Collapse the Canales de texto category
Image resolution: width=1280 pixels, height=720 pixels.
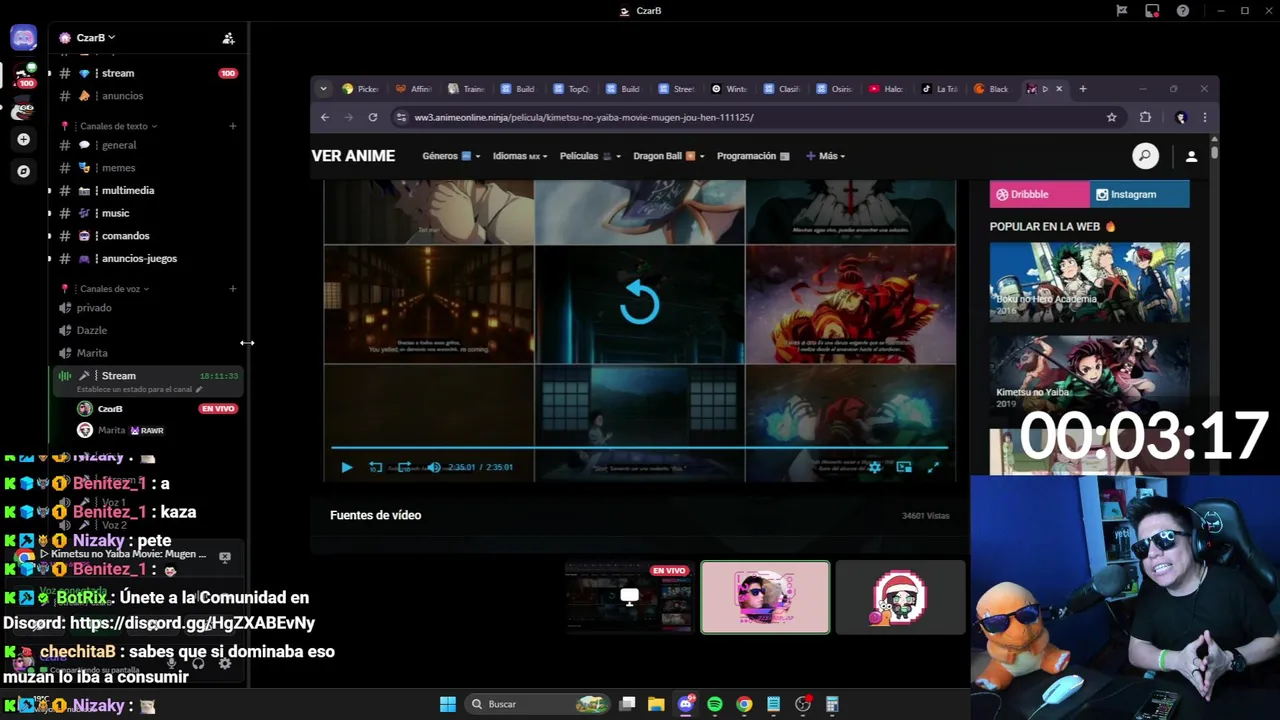pos(118,126)
